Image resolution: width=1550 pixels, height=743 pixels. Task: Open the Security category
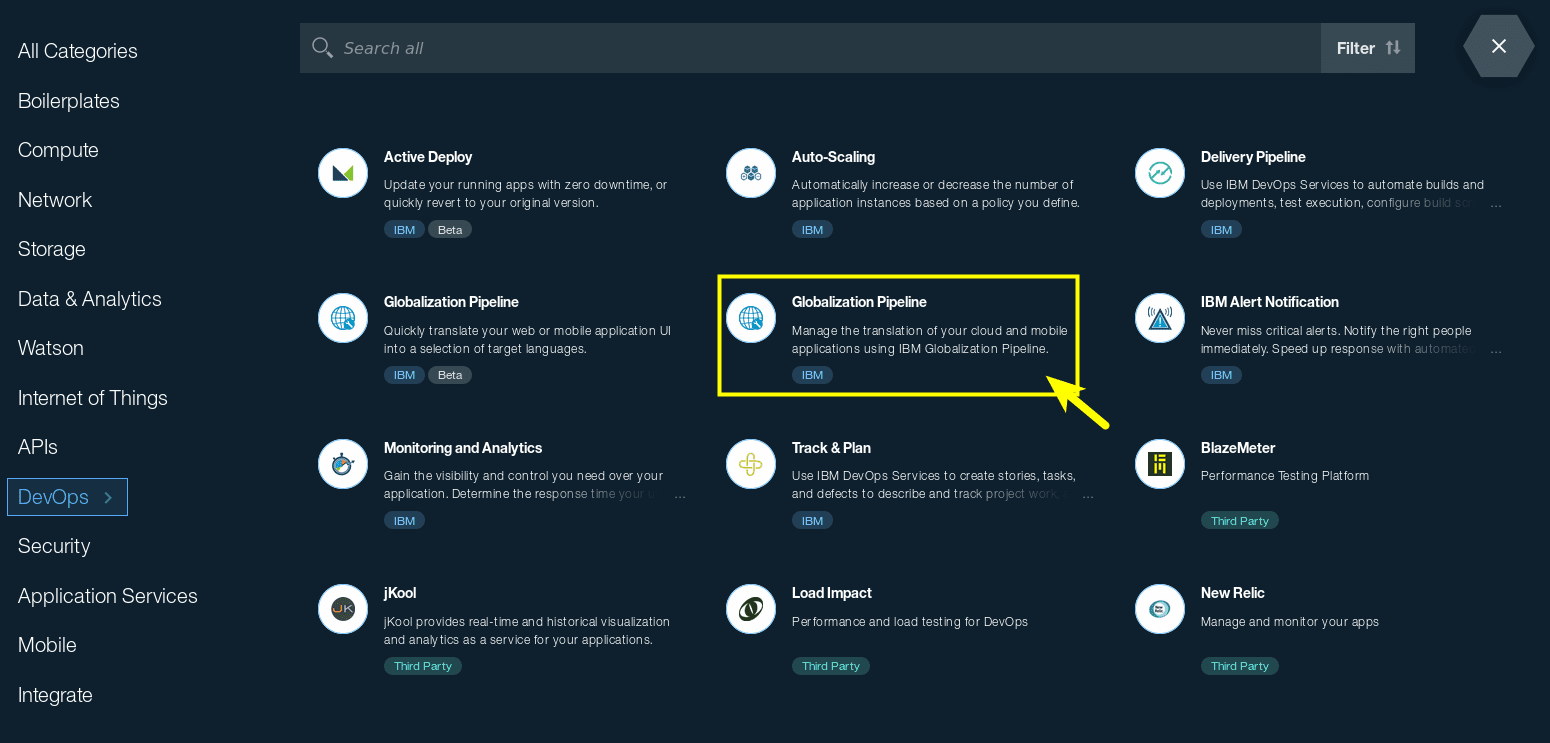(x=54, y=546)
